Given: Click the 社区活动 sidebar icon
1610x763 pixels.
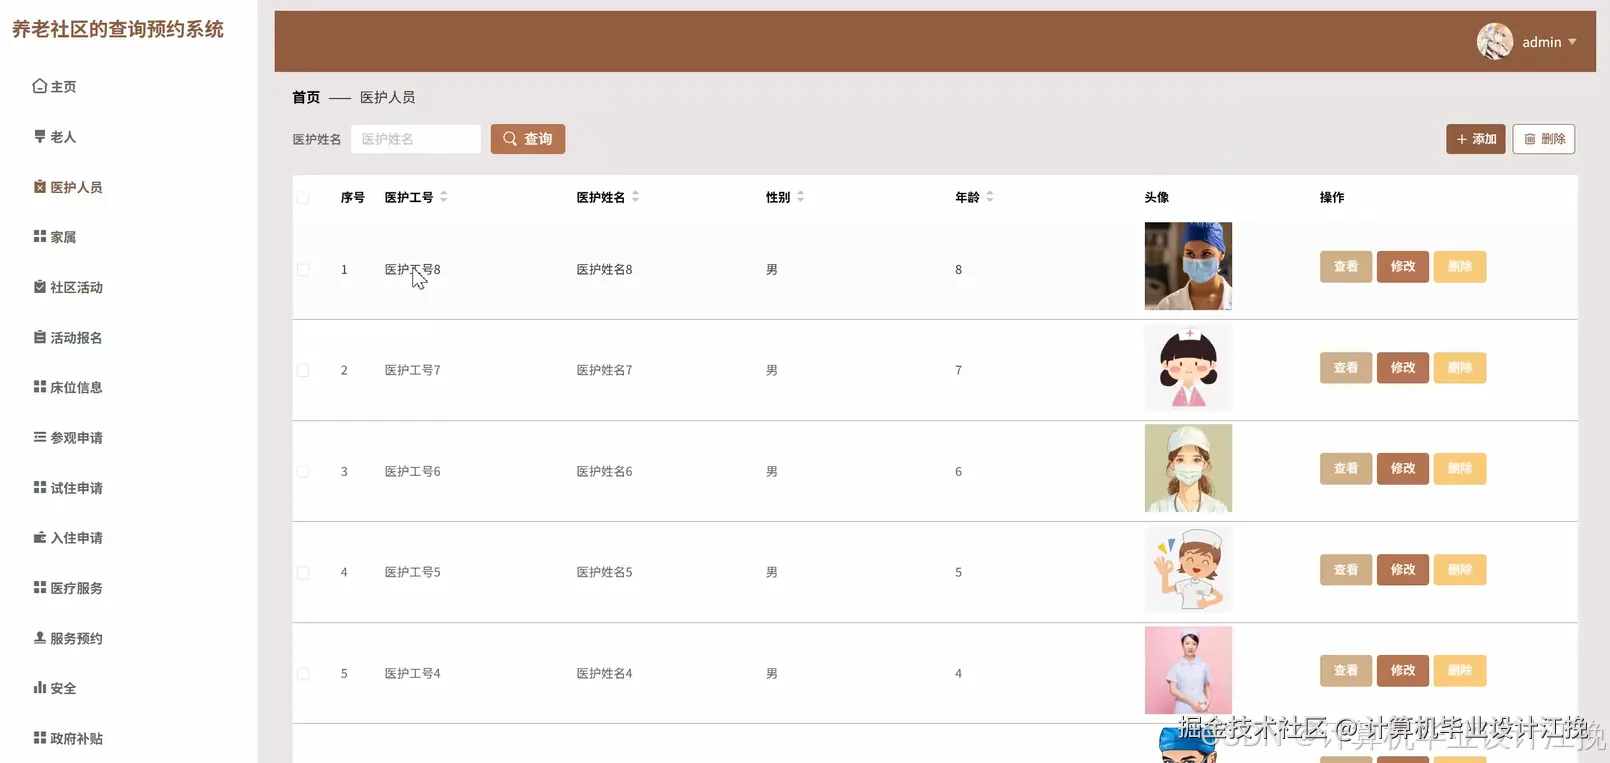Looking at the screenshot, I should [x=39, y=287].
